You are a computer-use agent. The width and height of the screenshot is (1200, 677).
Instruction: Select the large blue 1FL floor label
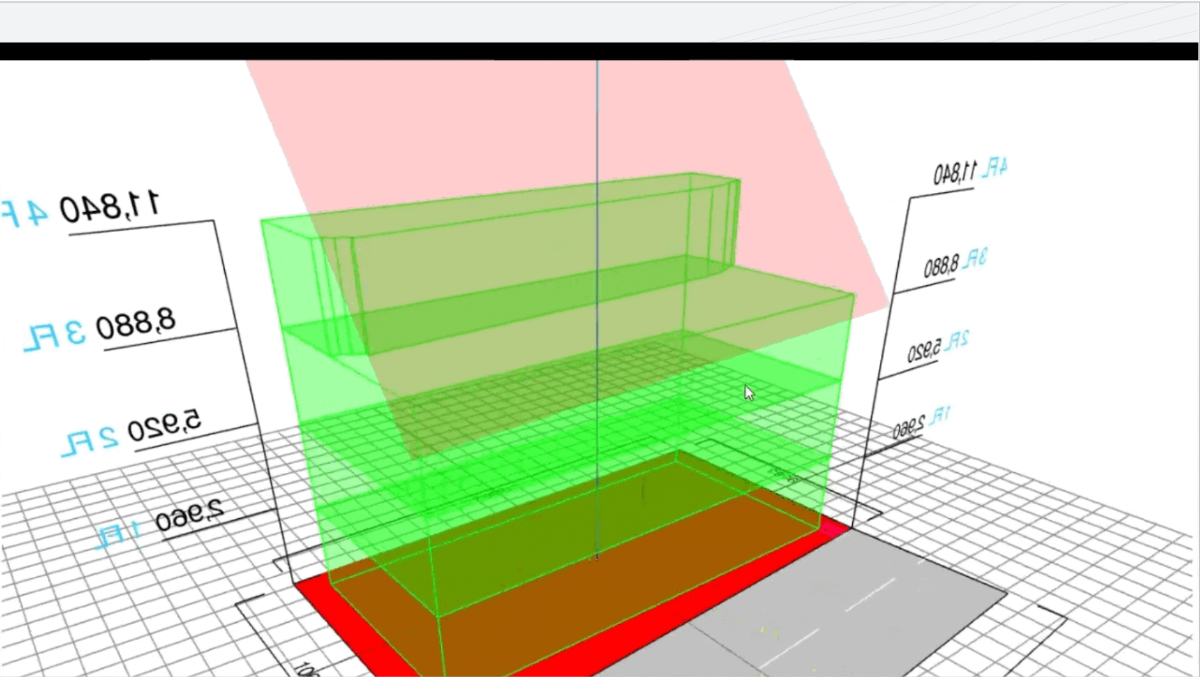pyautogui.click(x=118, y=536)
